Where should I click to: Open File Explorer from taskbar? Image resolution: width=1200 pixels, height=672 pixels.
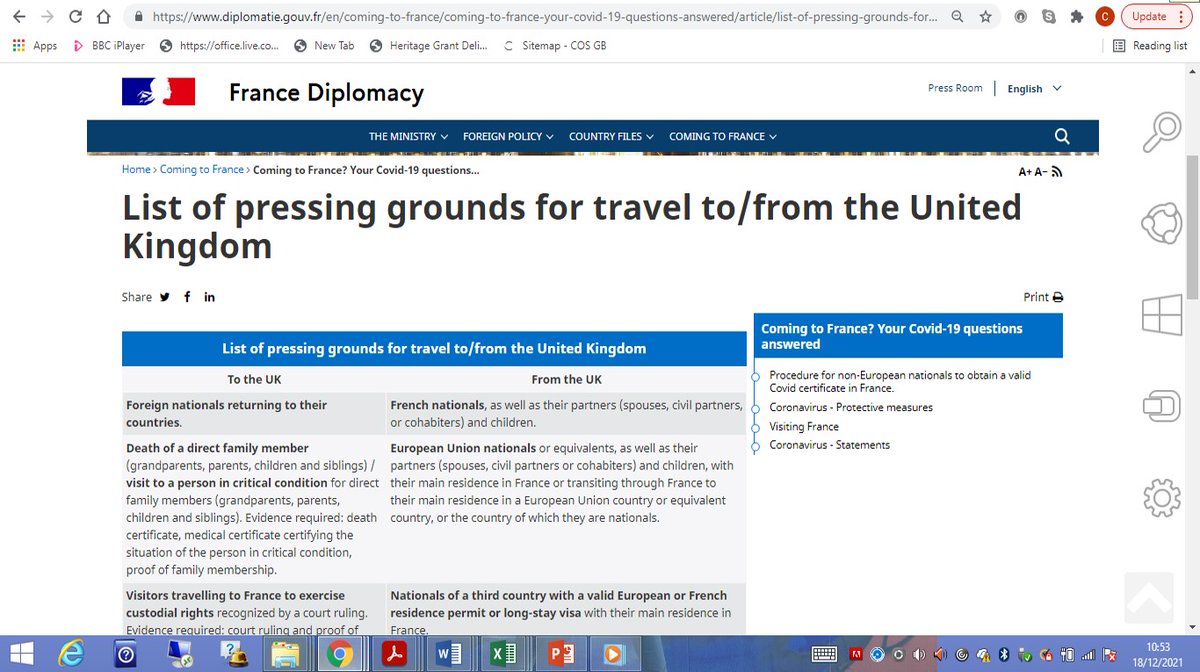pos(285,654)
